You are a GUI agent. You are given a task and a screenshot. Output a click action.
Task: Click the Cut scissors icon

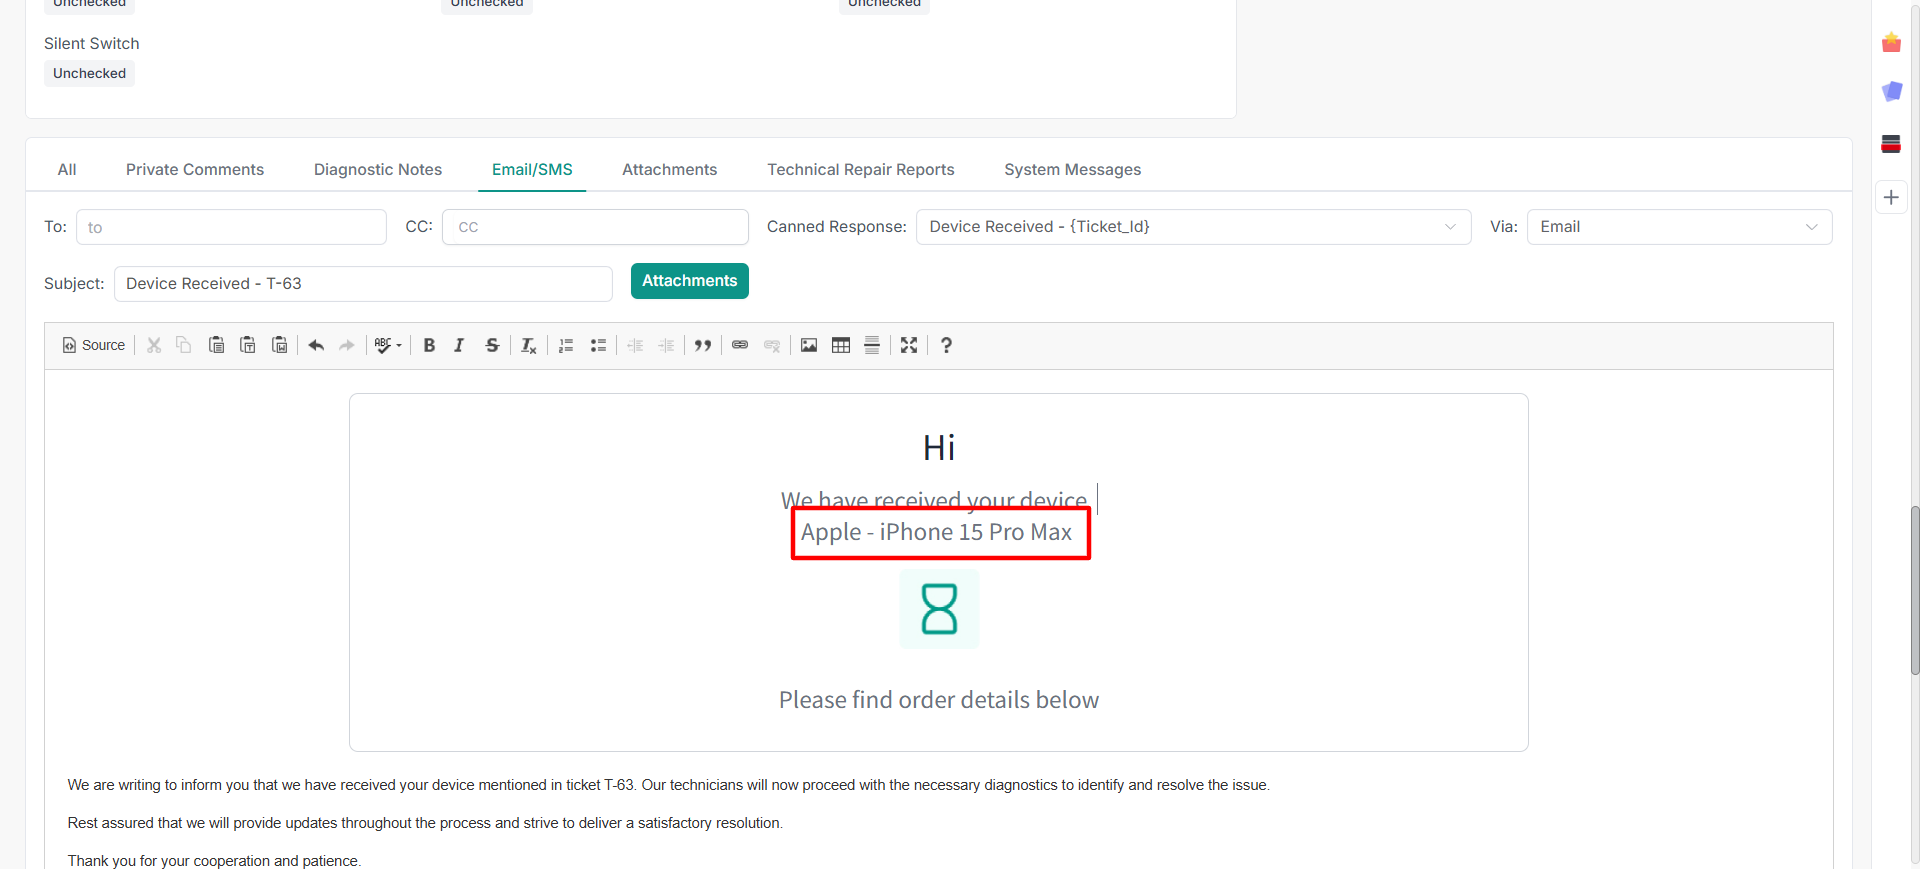pyautogui.click(x=154, y=345)
